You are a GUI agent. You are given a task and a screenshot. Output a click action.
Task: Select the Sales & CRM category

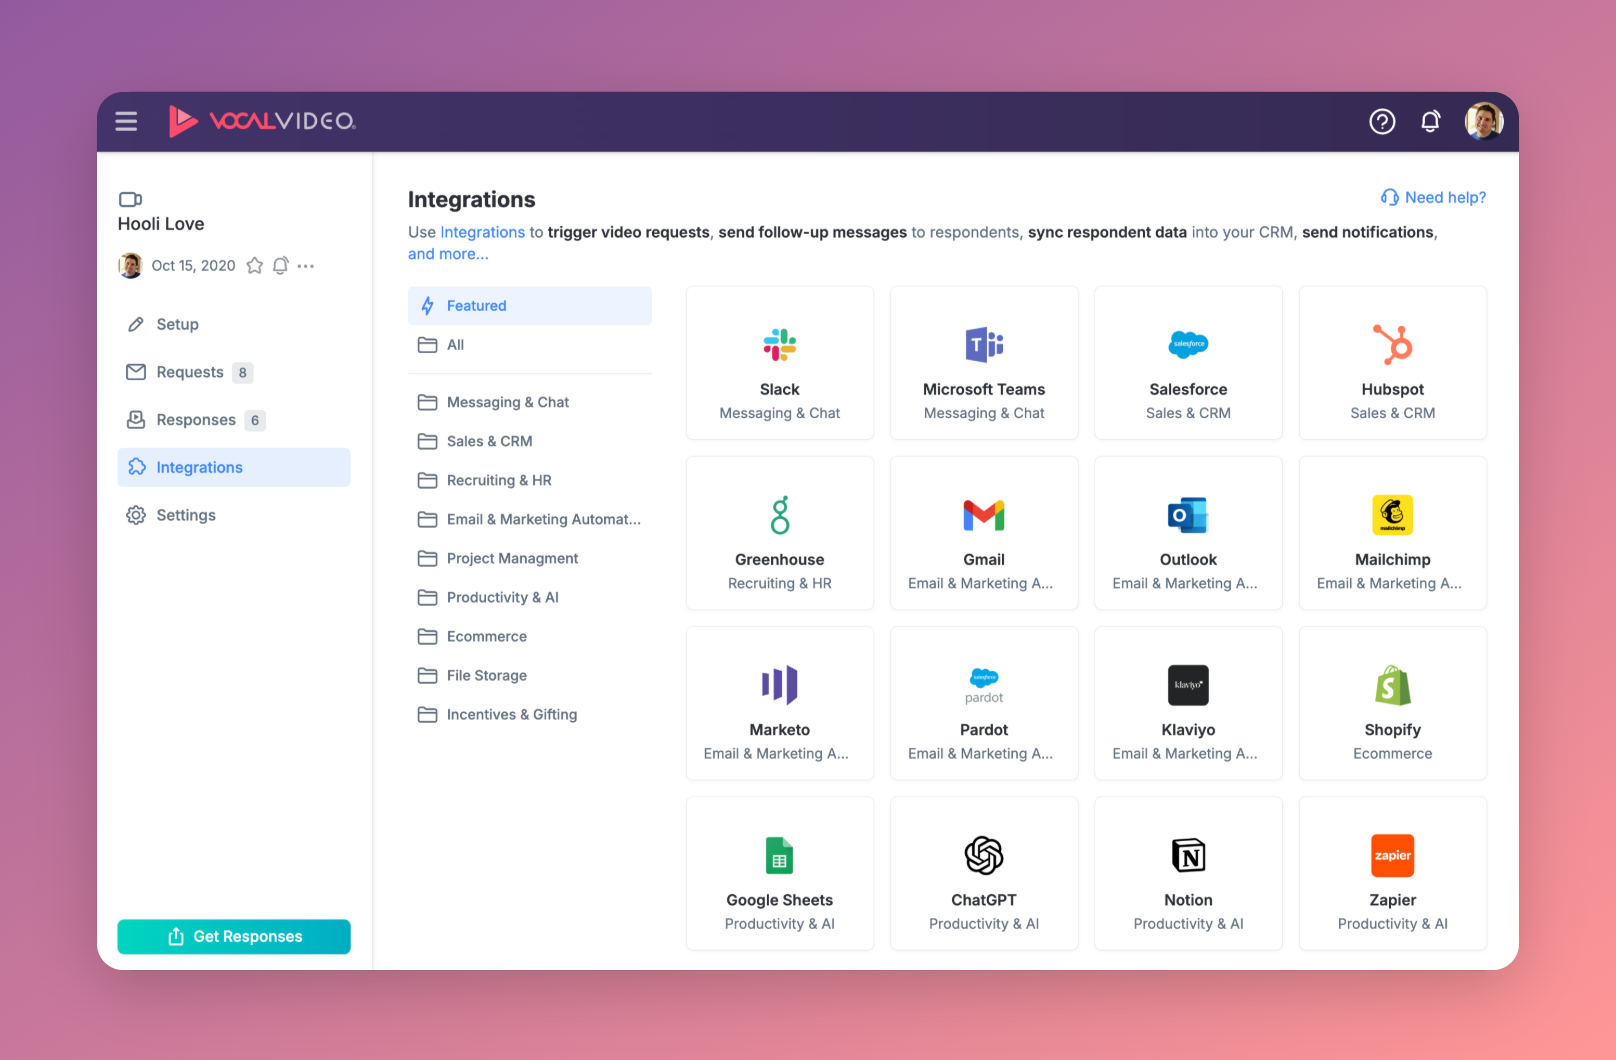[x=489, y=441]
